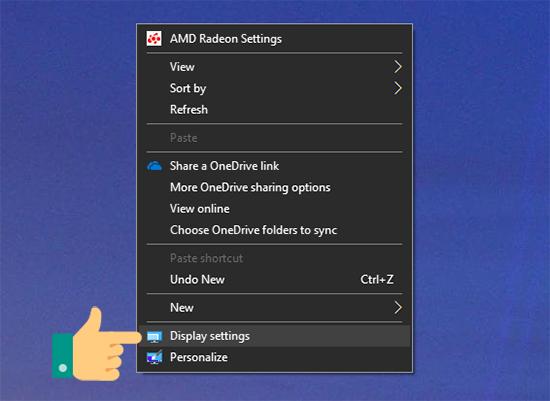Choose Sort by in context menu
Screen dimensions: 550x401
[x=274, y=88]
